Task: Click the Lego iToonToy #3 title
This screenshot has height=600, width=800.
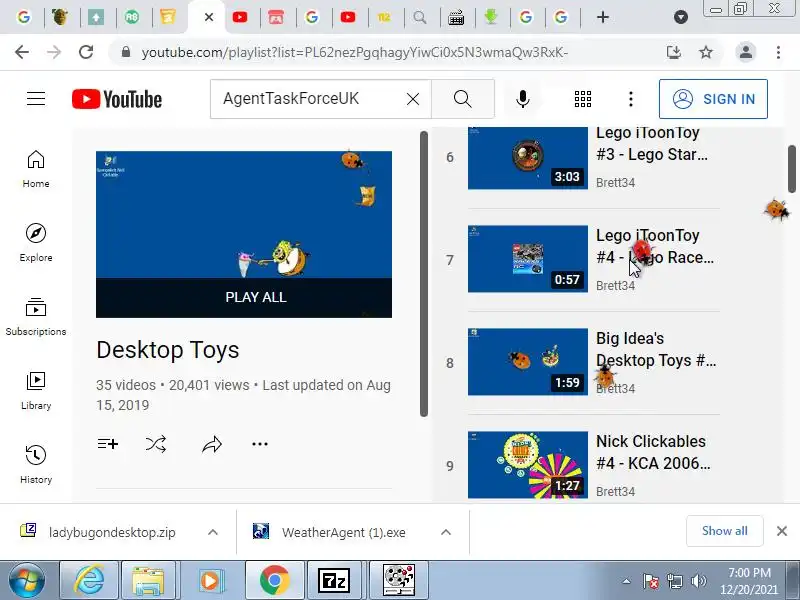Action: click(x=652, y=143)
